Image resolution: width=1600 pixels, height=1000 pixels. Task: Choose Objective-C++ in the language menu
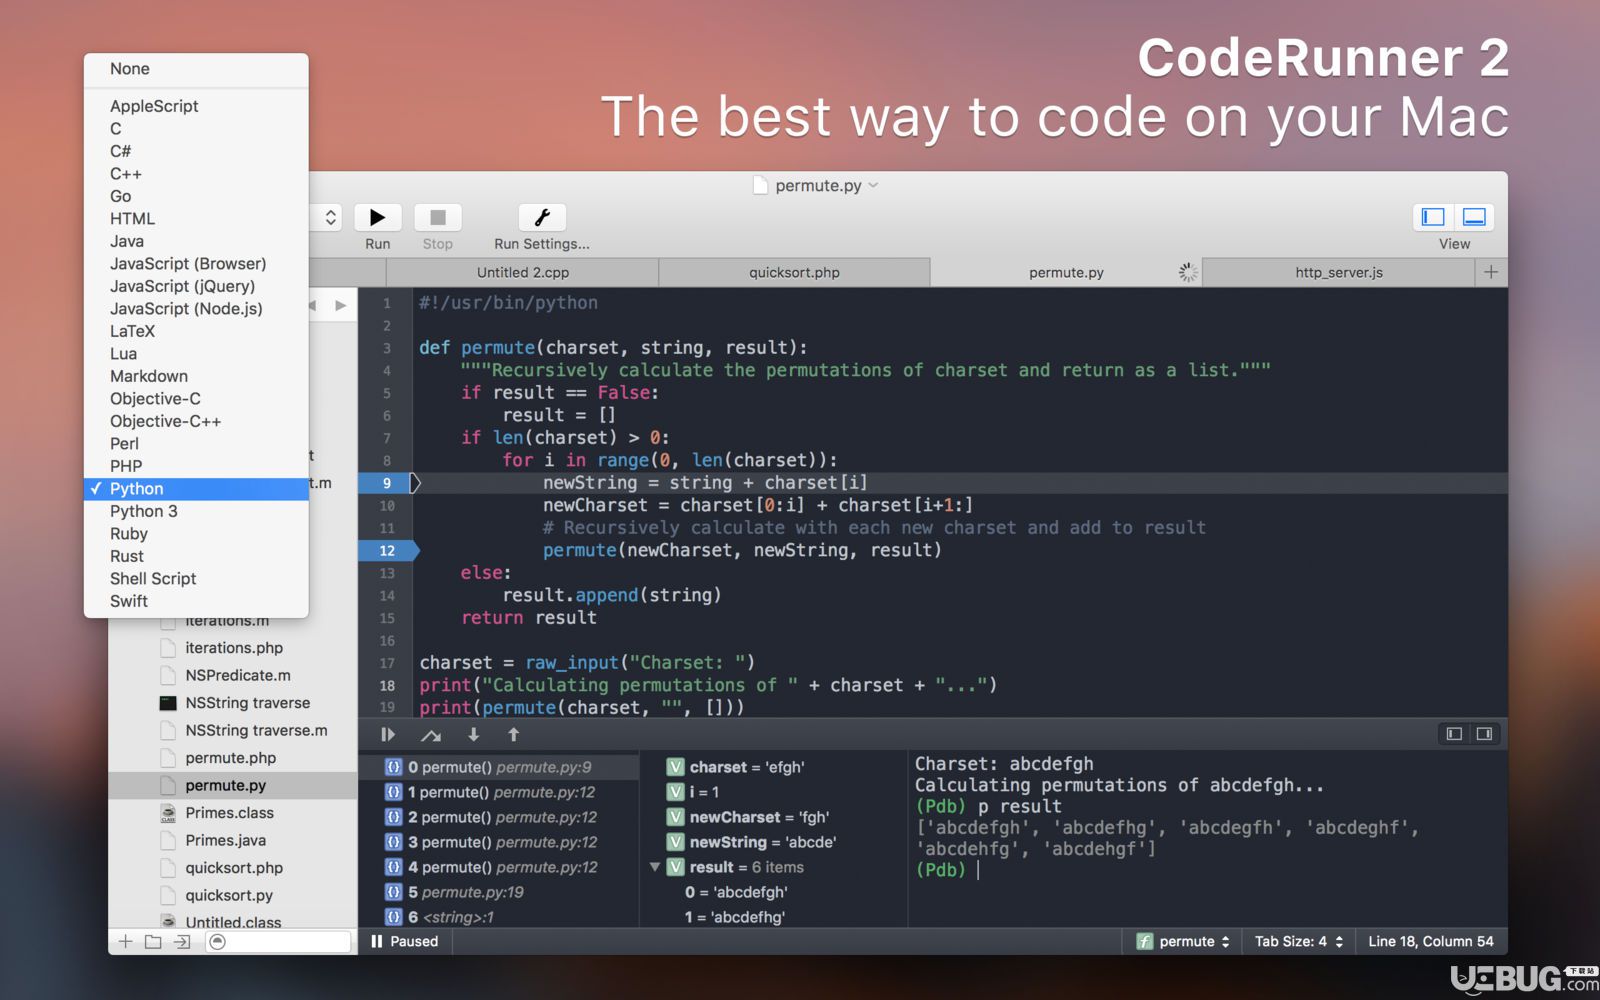pos(196,421)
